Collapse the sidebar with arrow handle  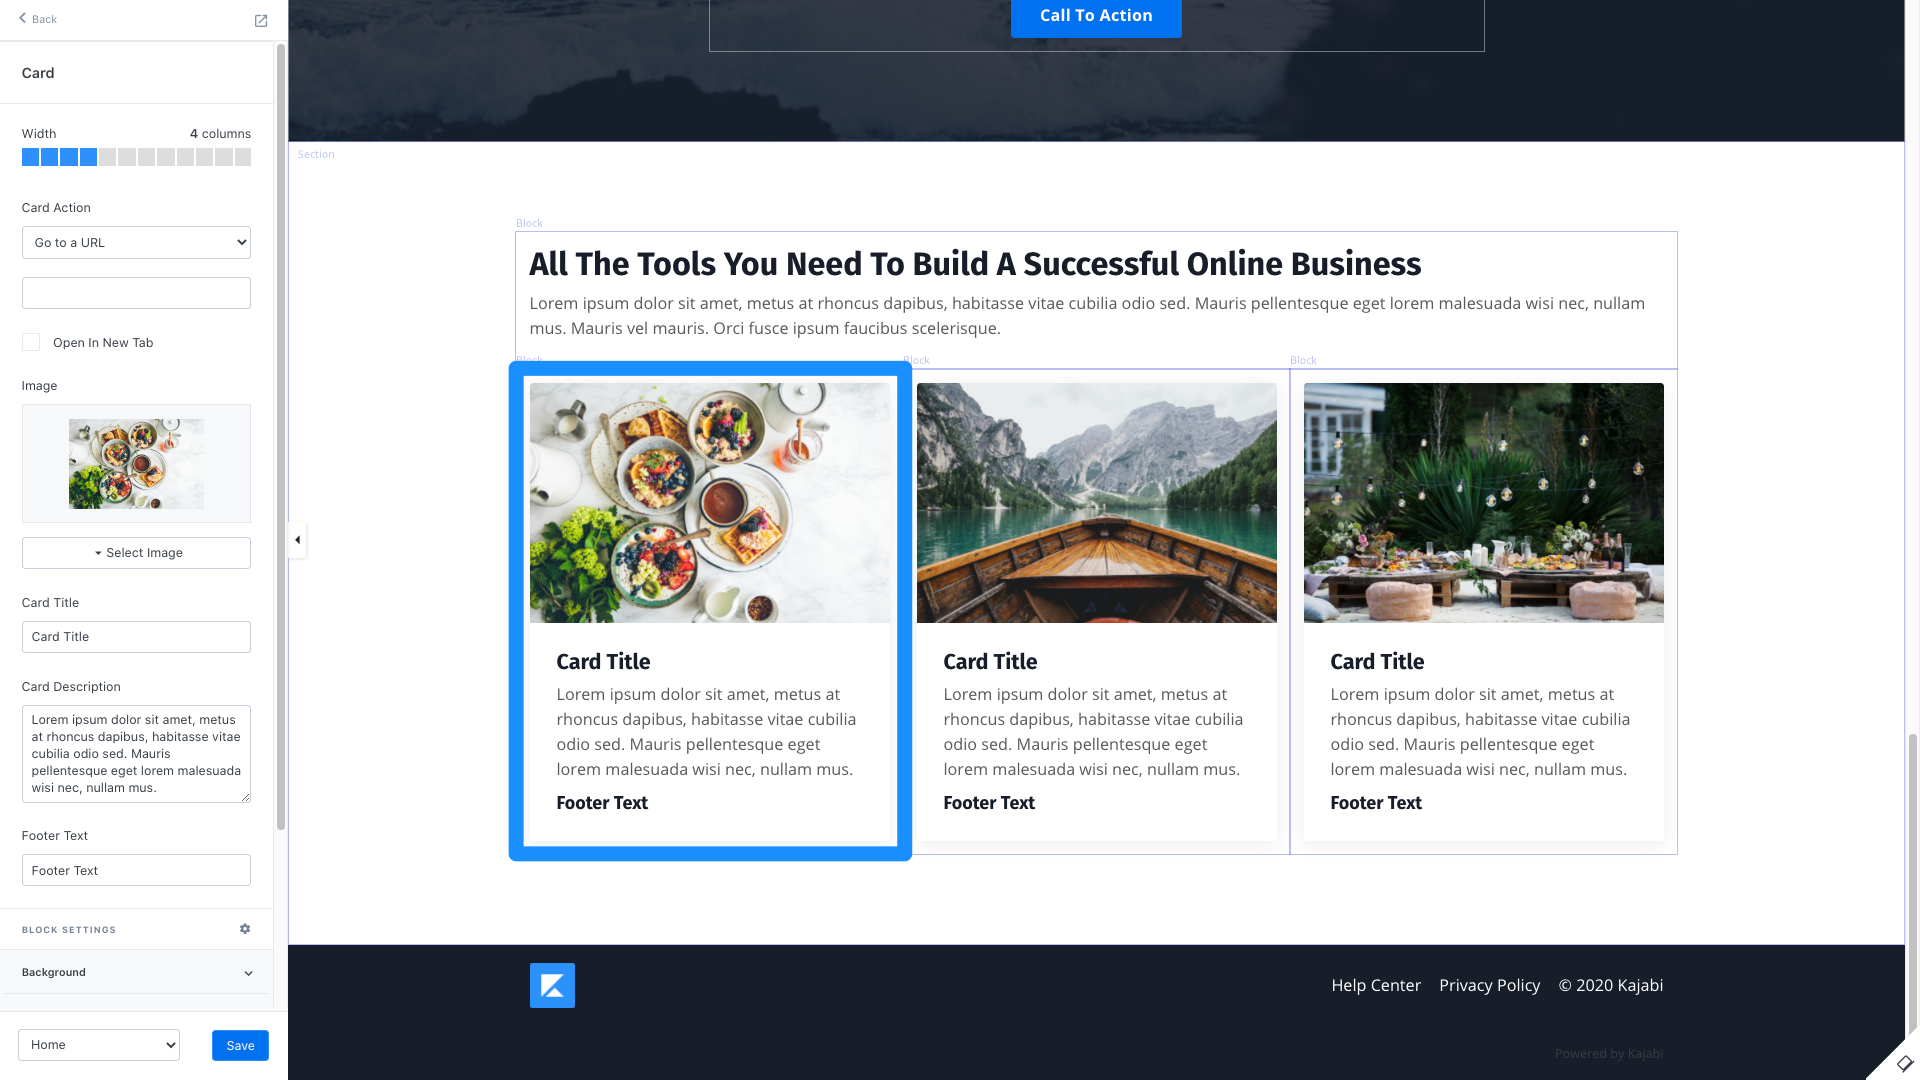(297, 540)
